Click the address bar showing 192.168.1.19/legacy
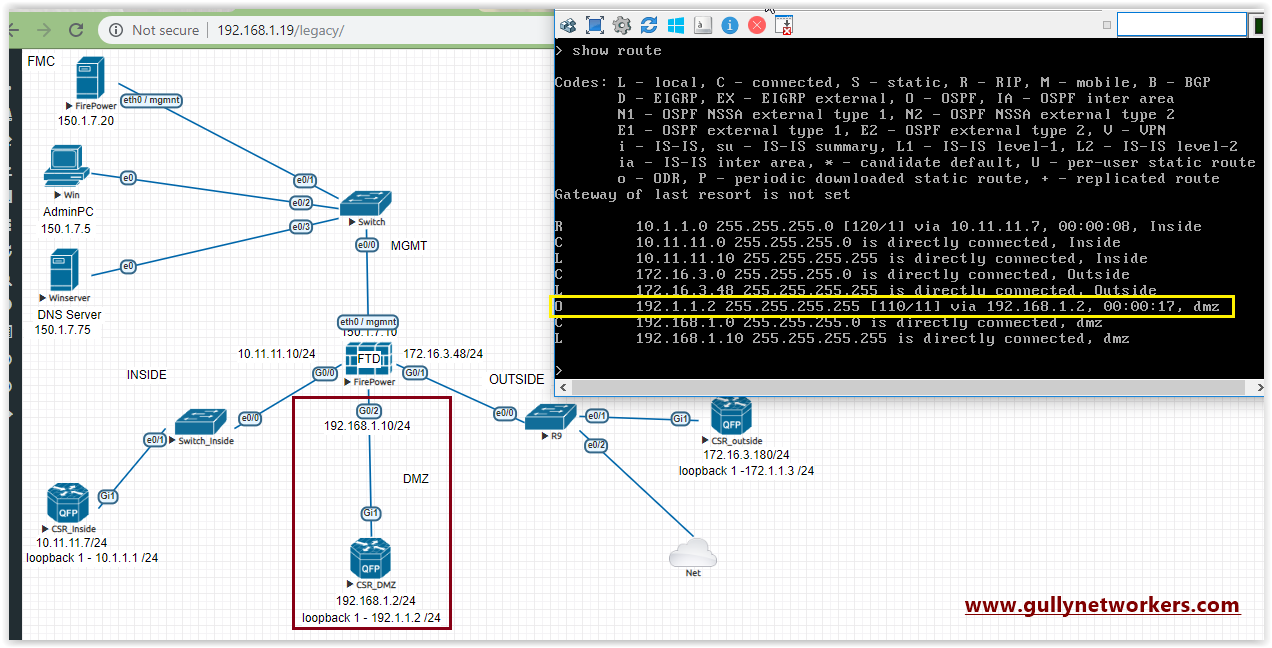 [280, 30]
